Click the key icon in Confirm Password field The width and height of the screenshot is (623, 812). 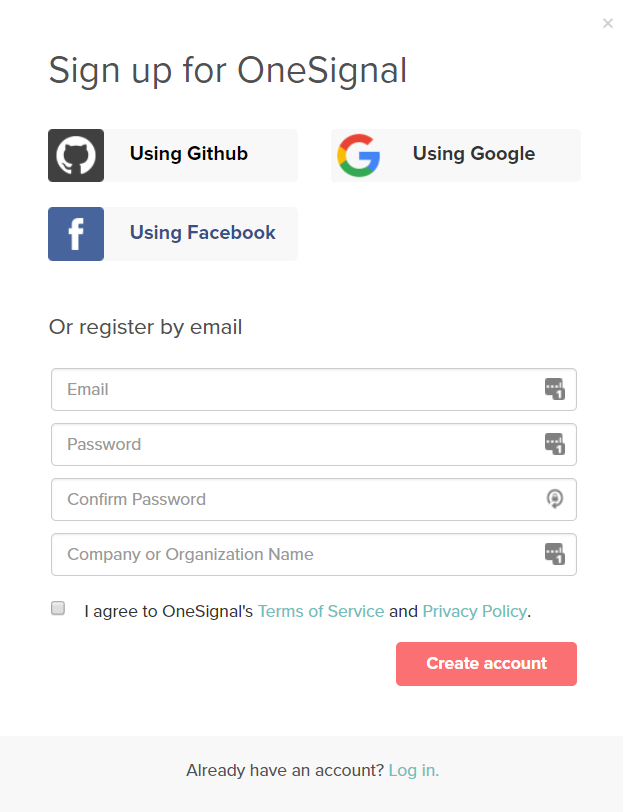pos(556,499)
